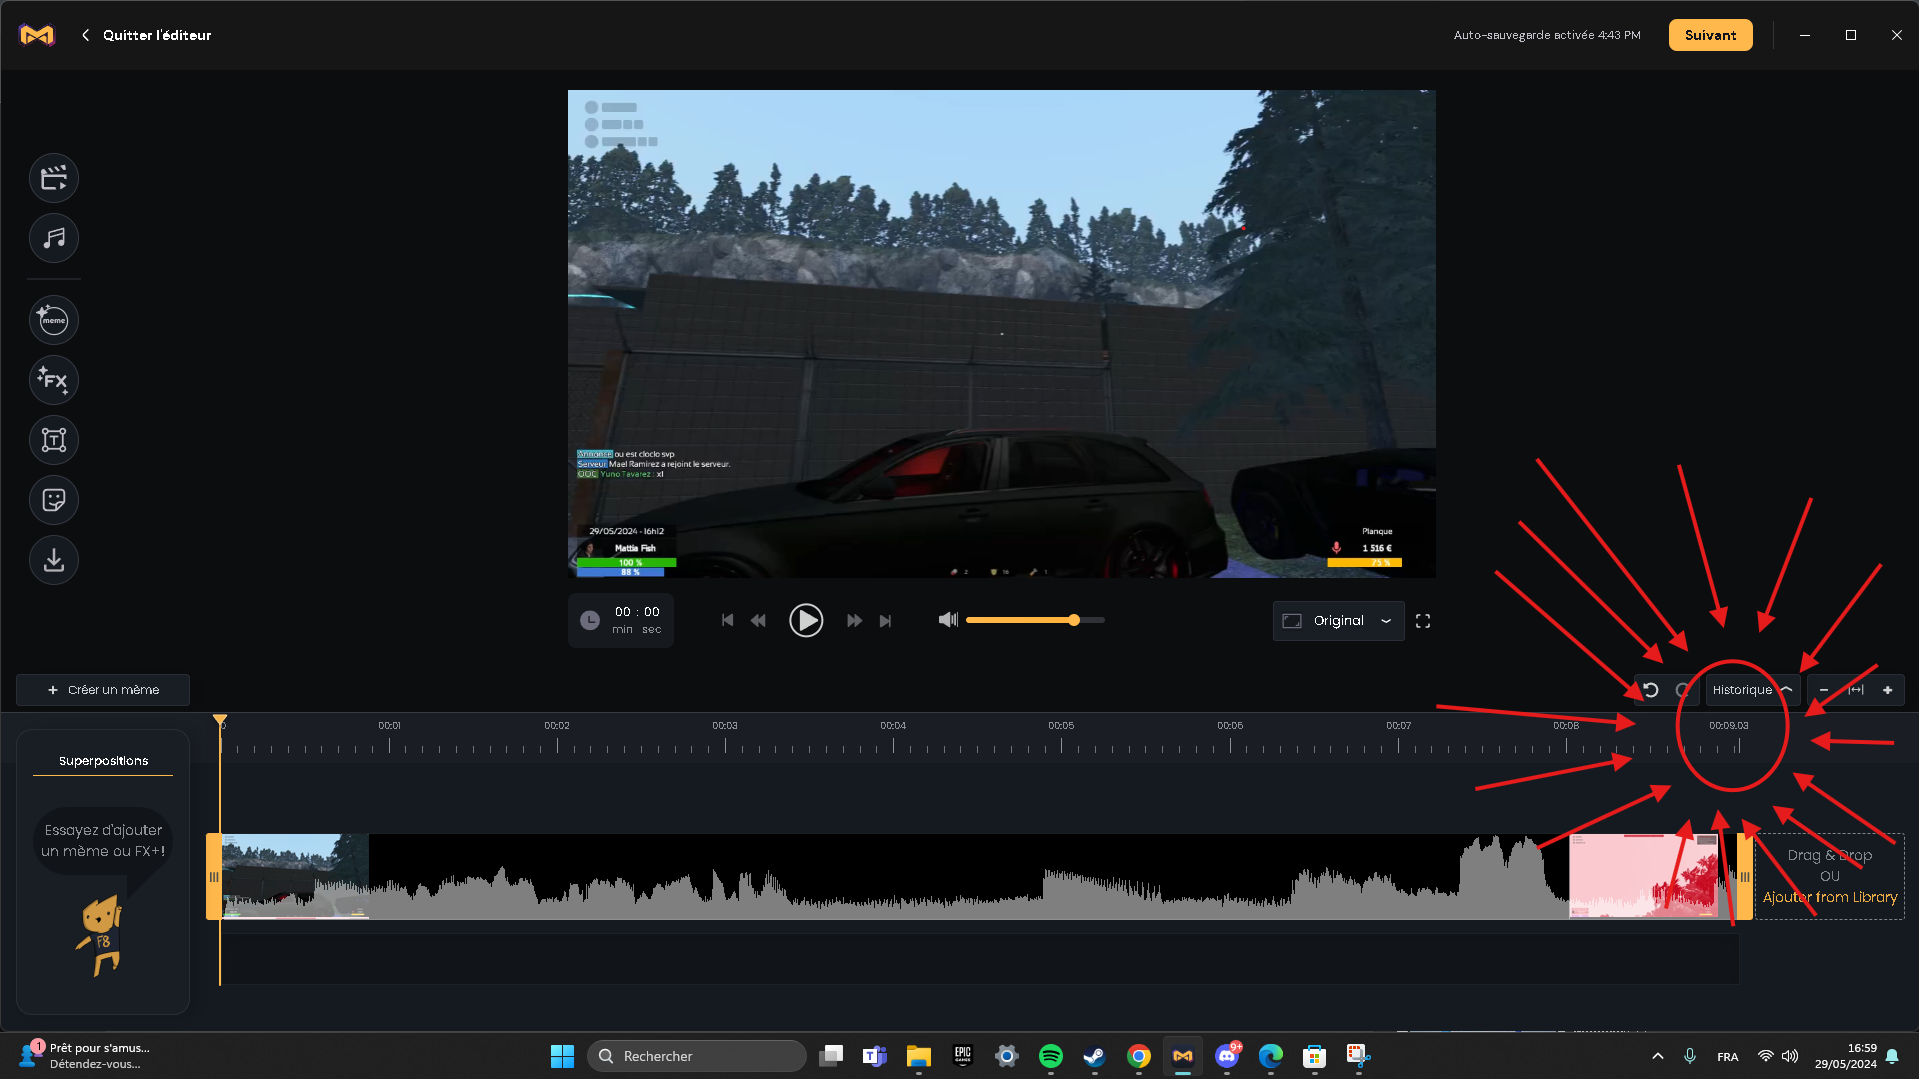Open the Original aspect ratio dropdown
The image size is (1919, 1079).
point(1338,621)
